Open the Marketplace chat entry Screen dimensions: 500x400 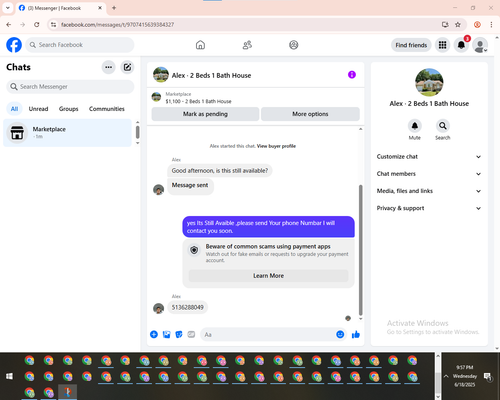click(x=67, y=133)
